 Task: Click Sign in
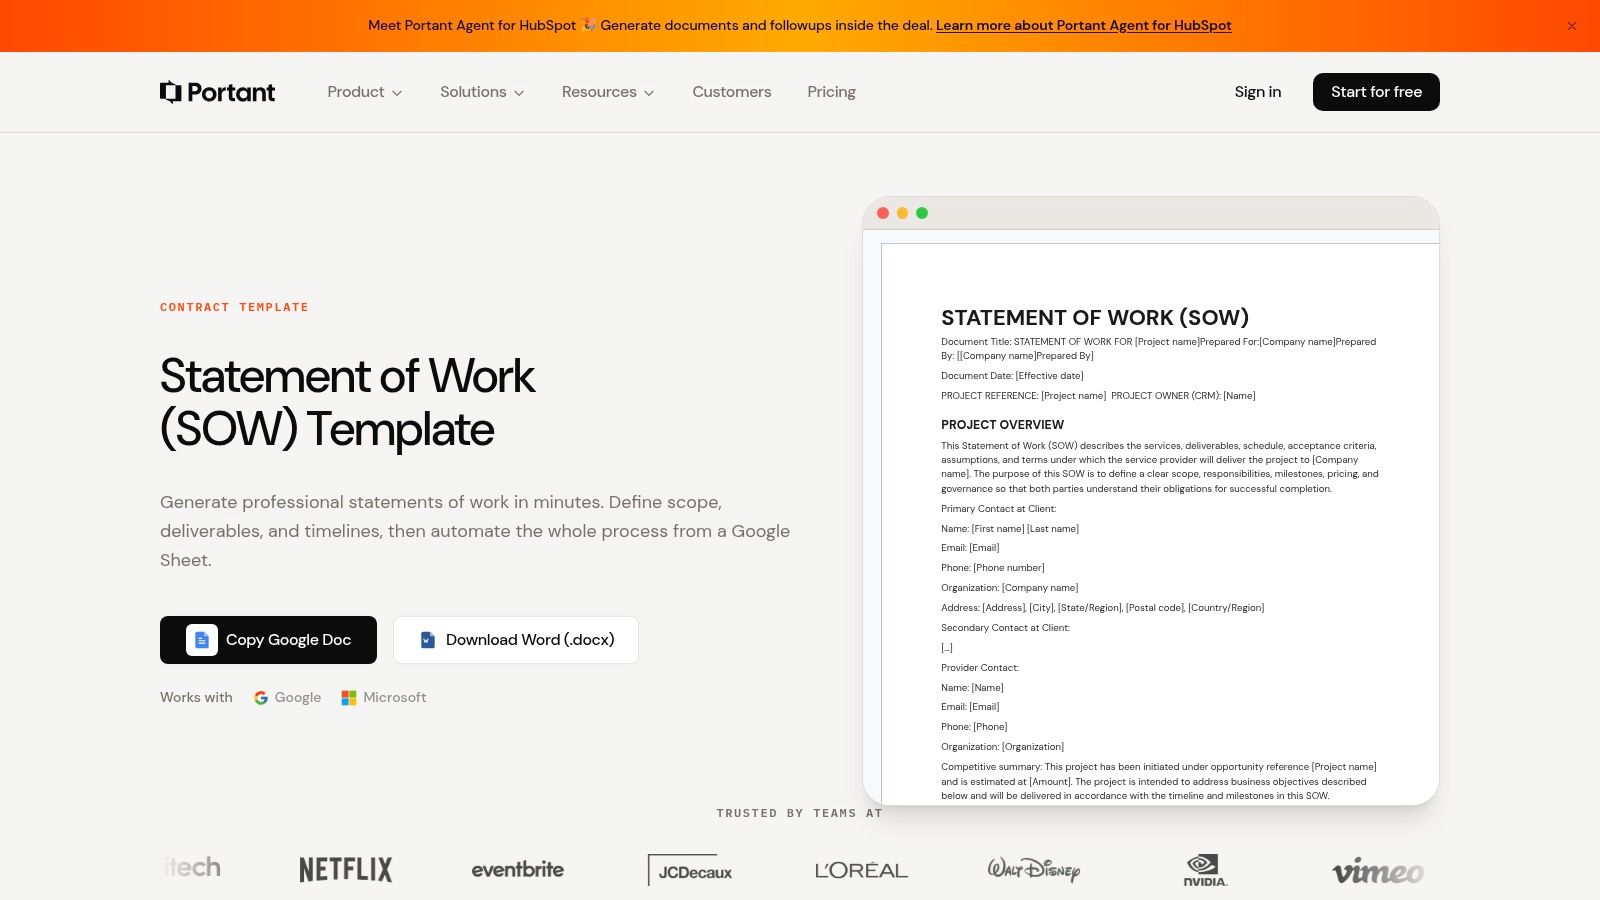pos(1258,92)
